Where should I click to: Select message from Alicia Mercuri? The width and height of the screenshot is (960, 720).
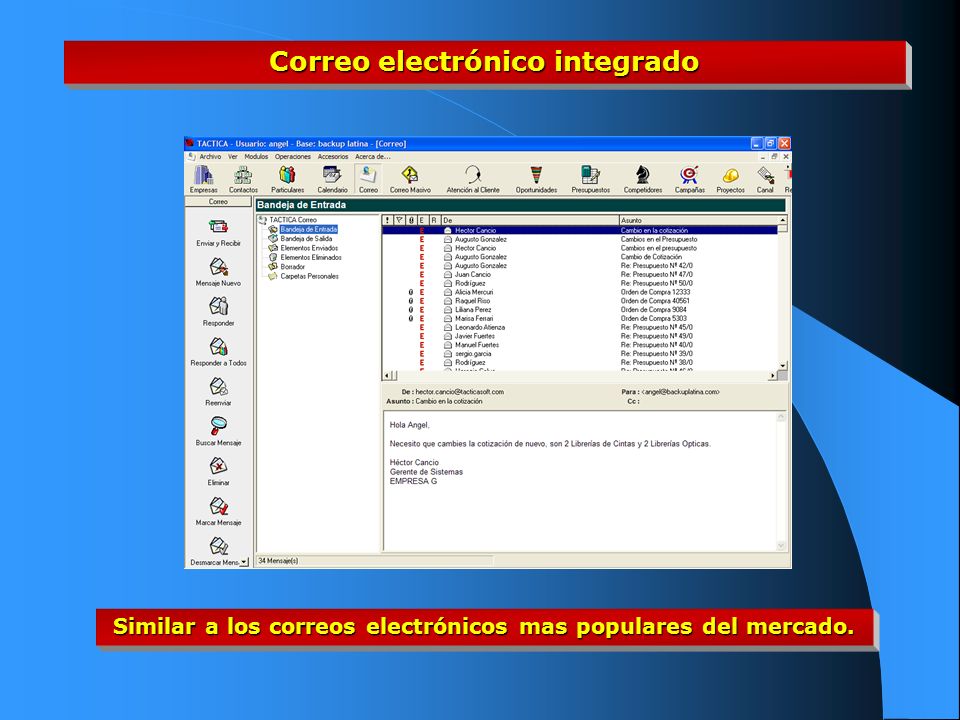click(580, 292)
